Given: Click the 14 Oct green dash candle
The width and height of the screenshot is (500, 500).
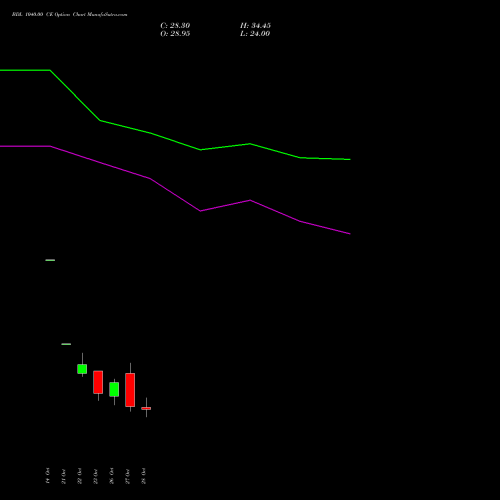Looking at the screenshot, I should pyautogui.click(x=50, y=260).
